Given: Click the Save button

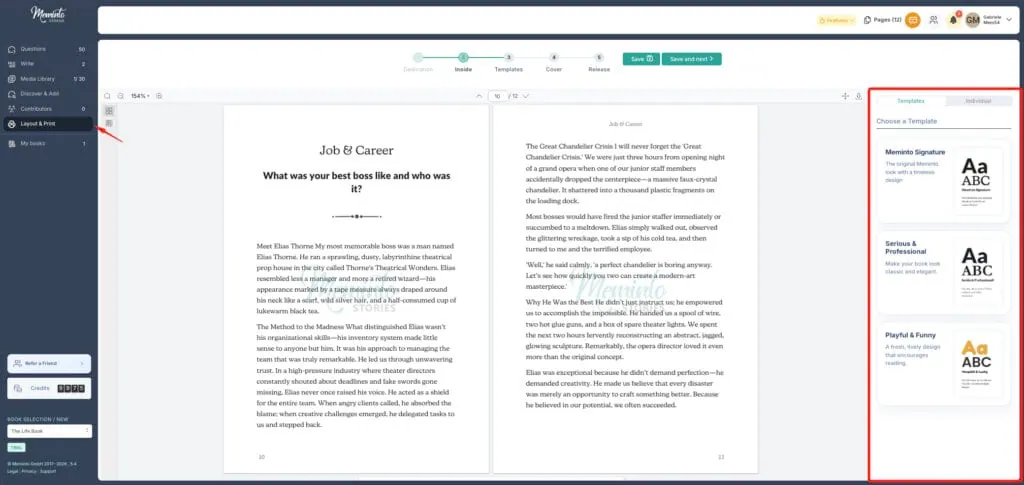Looking at the screenshot, I should pyautogui.click(x=641, y=59).
